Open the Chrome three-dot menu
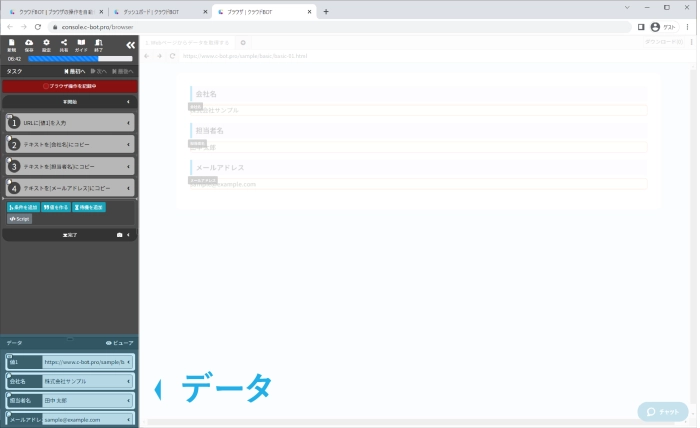Image resolution: width=700 pixels, height=428 pixels. (689, 27)
